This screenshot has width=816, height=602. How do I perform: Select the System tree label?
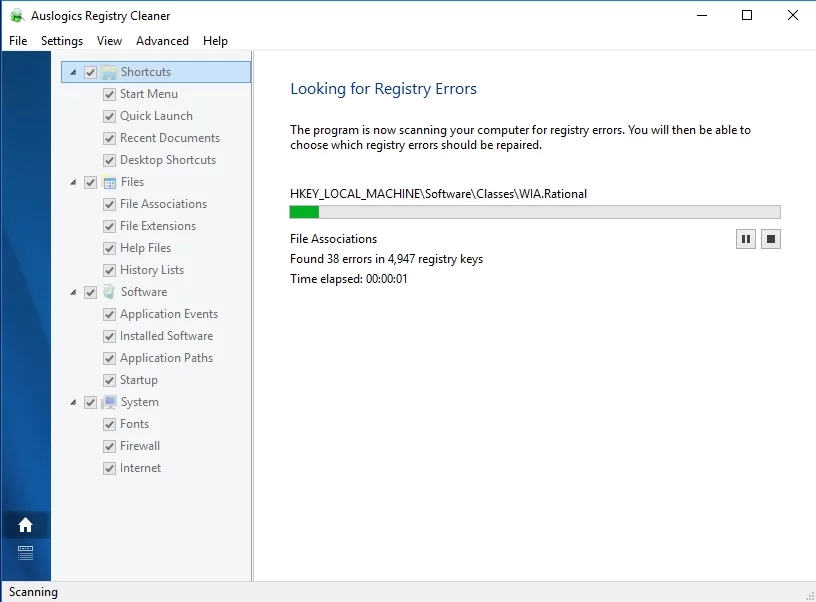coord(139,402)
